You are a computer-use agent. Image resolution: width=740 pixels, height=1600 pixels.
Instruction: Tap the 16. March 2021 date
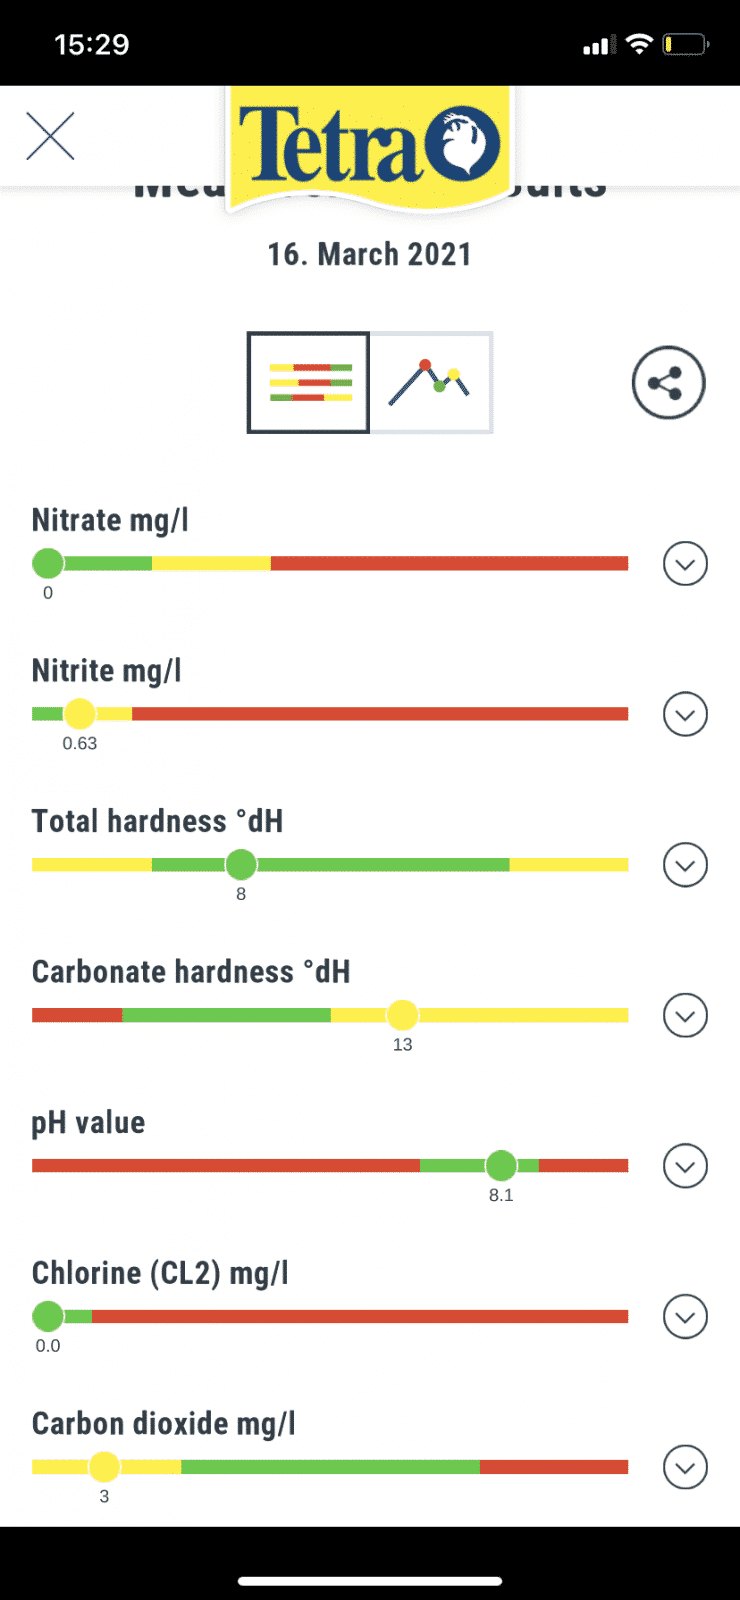[x=369, y=255]
